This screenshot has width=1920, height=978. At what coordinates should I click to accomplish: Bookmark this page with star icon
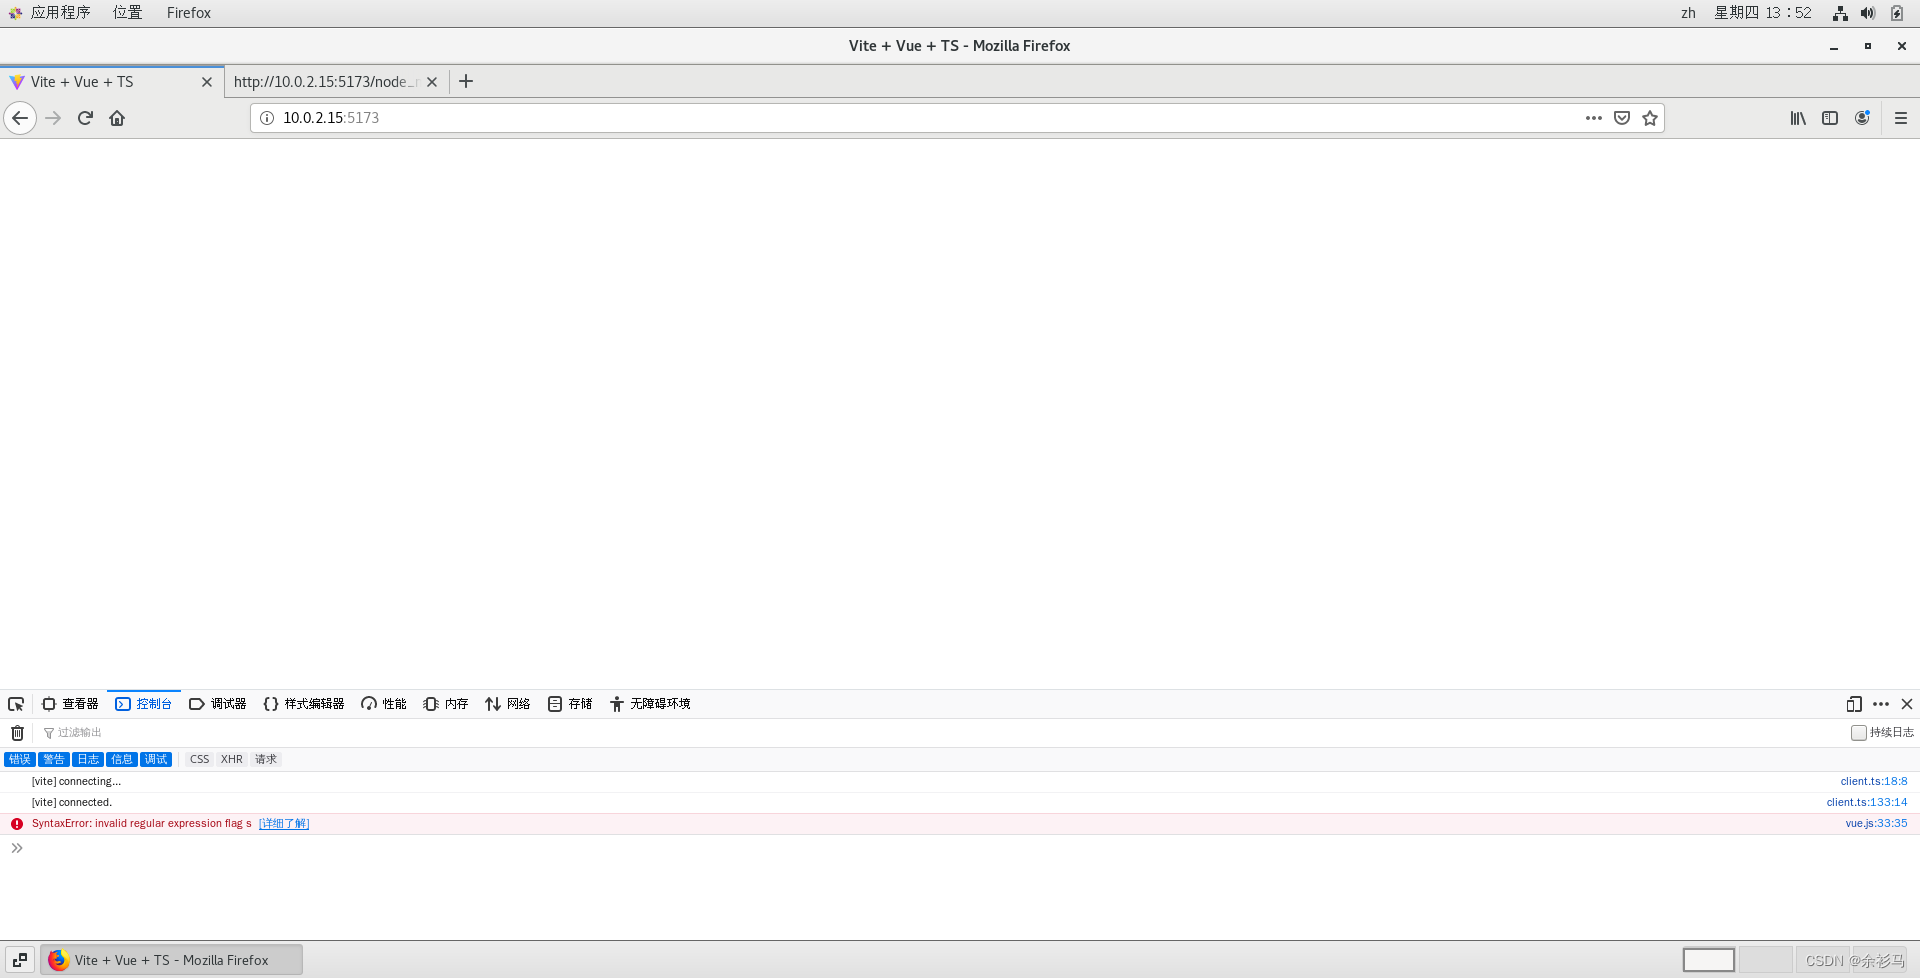point(1650,118)
